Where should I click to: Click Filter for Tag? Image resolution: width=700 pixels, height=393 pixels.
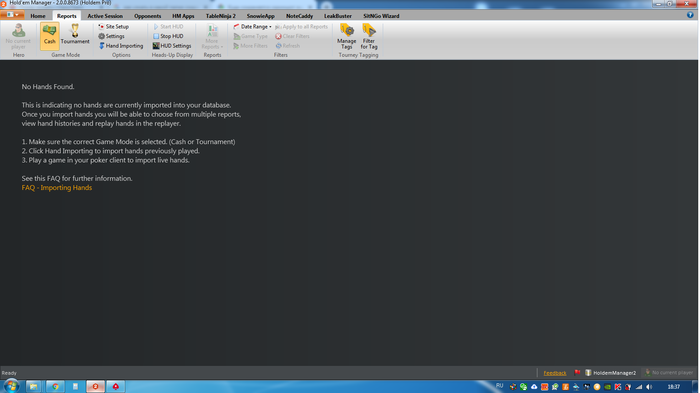(369, 37)
